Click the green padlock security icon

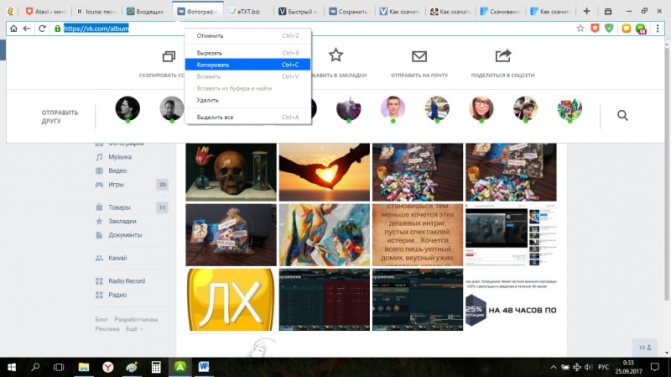57,29
